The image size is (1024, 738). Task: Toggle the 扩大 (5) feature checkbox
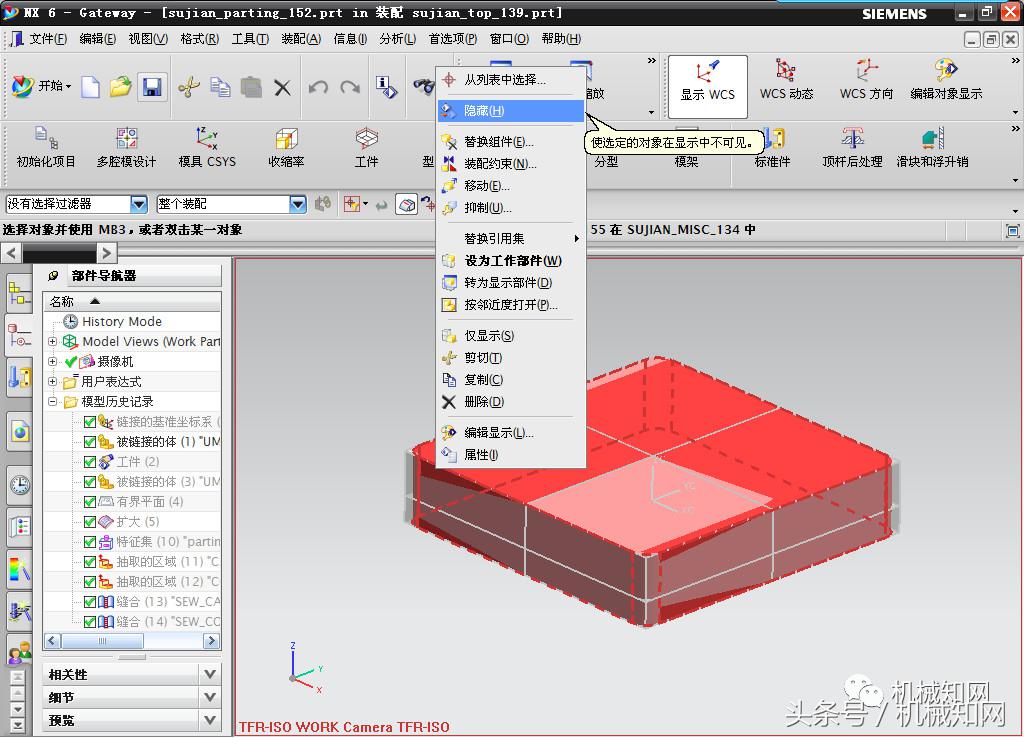click(88, 521)
